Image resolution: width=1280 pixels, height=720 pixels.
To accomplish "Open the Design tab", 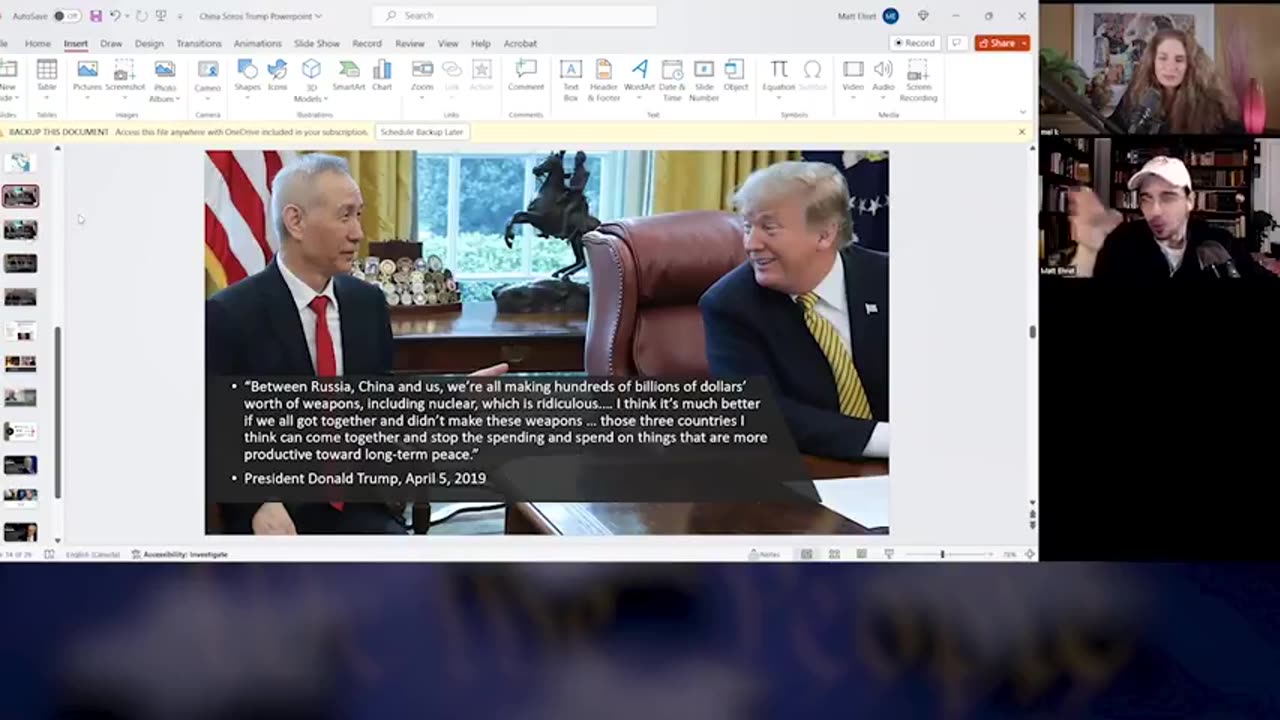I will 149,44.
